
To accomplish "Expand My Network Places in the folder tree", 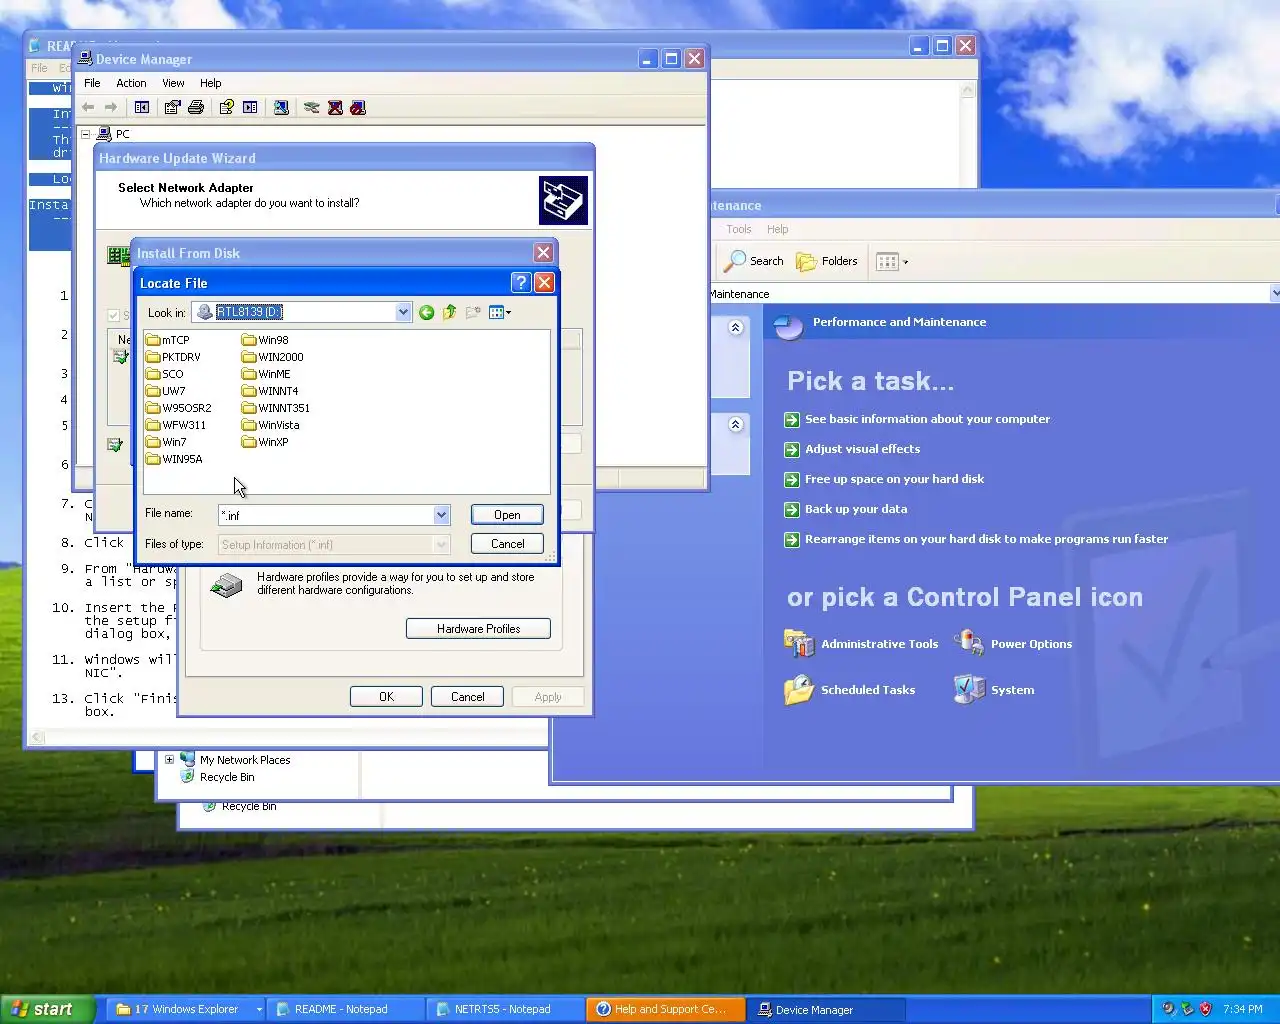I will point(169,760).
